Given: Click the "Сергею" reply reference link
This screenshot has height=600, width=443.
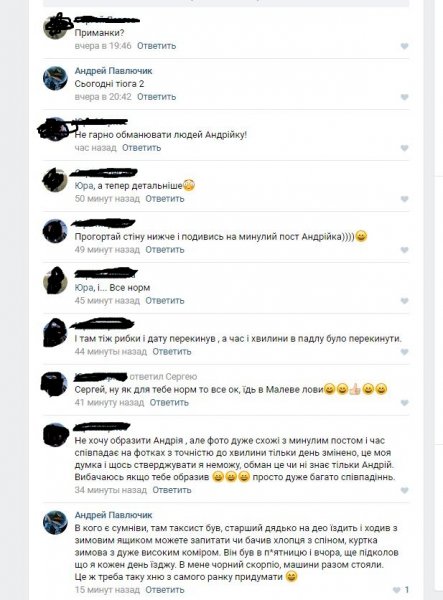Looking at the screenshot, I should tap(181, 377).
